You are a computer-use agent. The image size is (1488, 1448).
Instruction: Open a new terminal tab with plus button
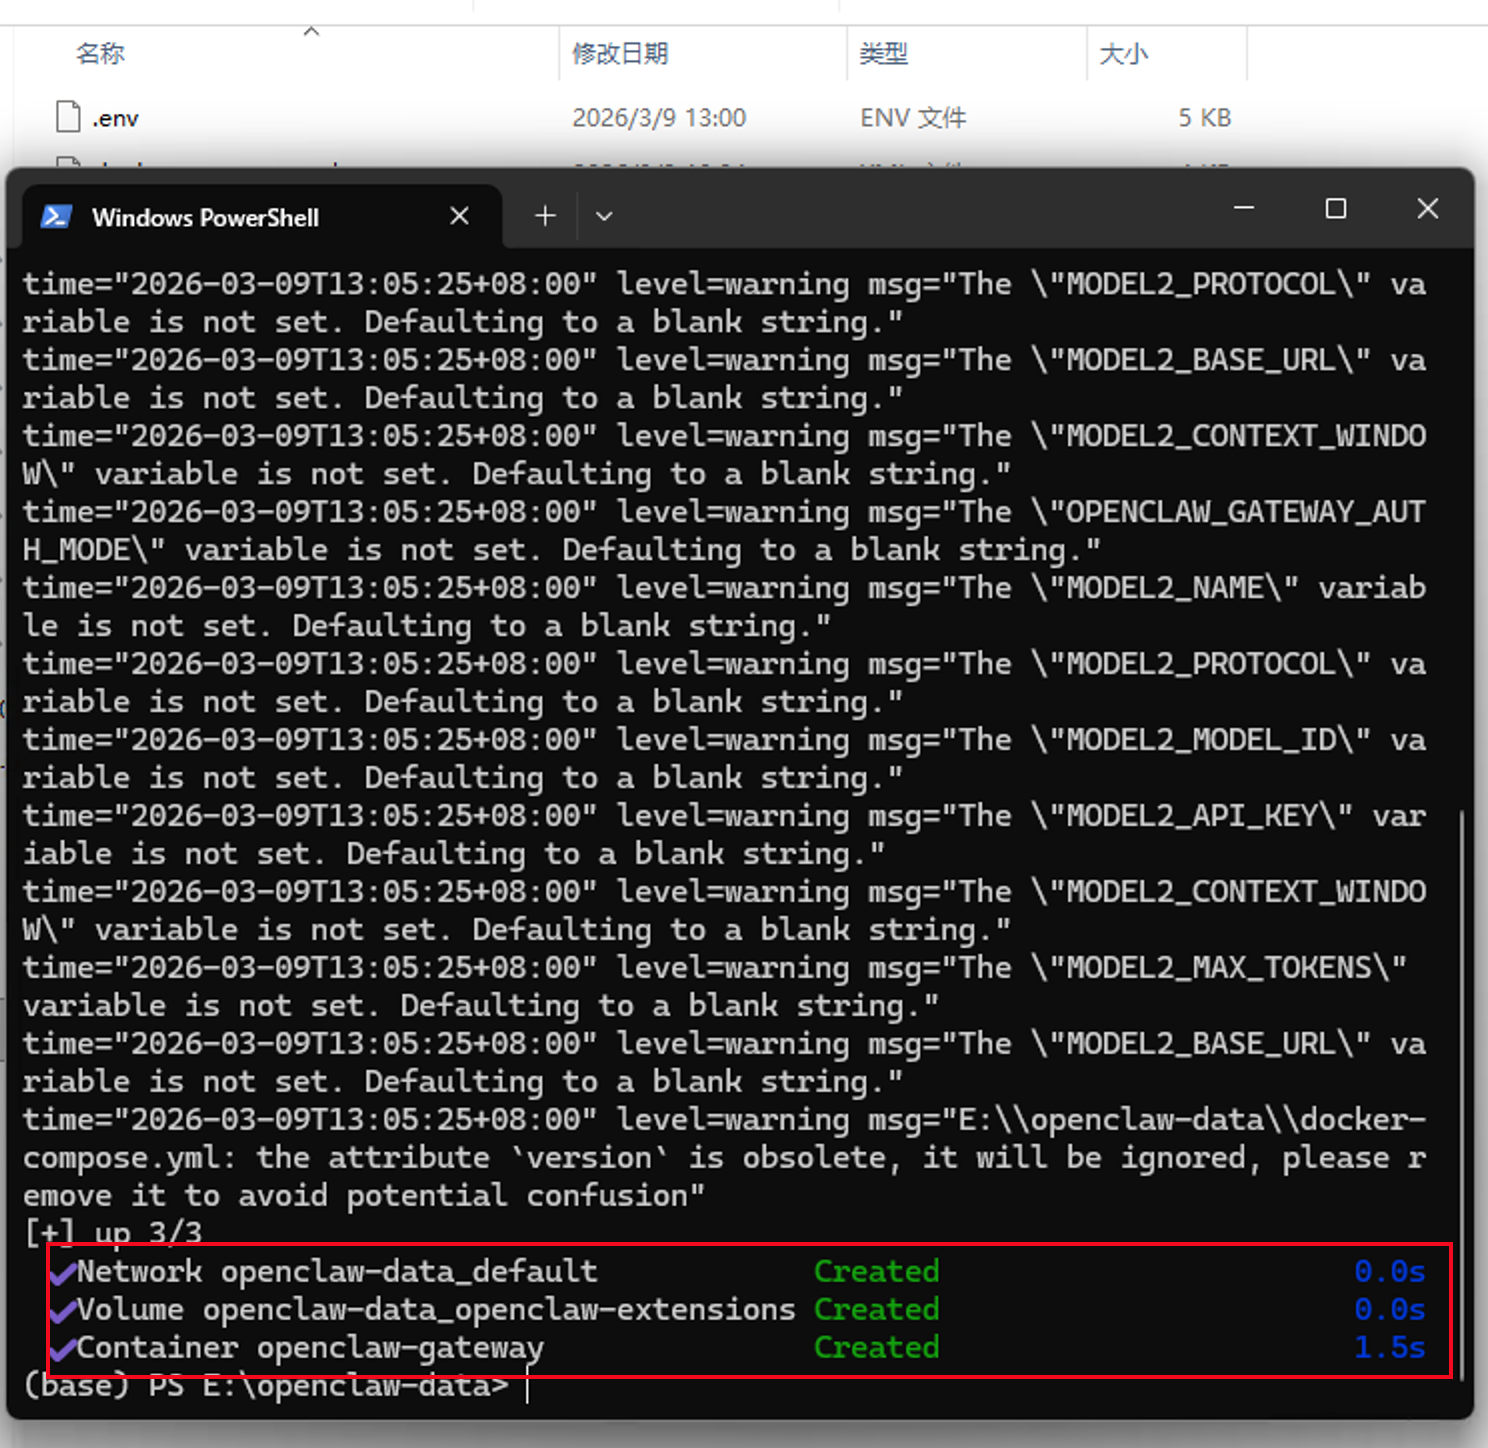coord(545,216)
